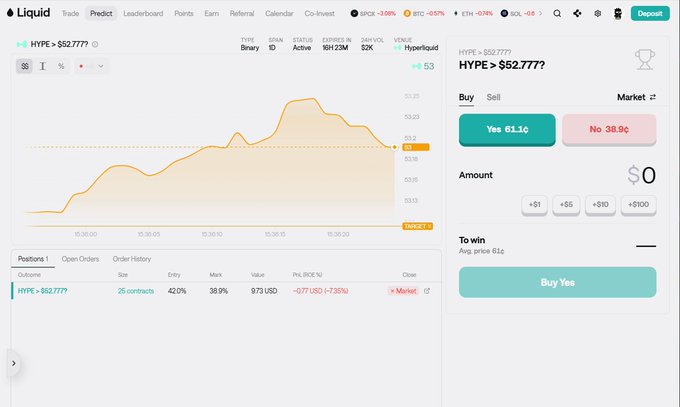
Task: Click the current price 53 indicator
Action: pyautogui.click(x=423, y=66)
